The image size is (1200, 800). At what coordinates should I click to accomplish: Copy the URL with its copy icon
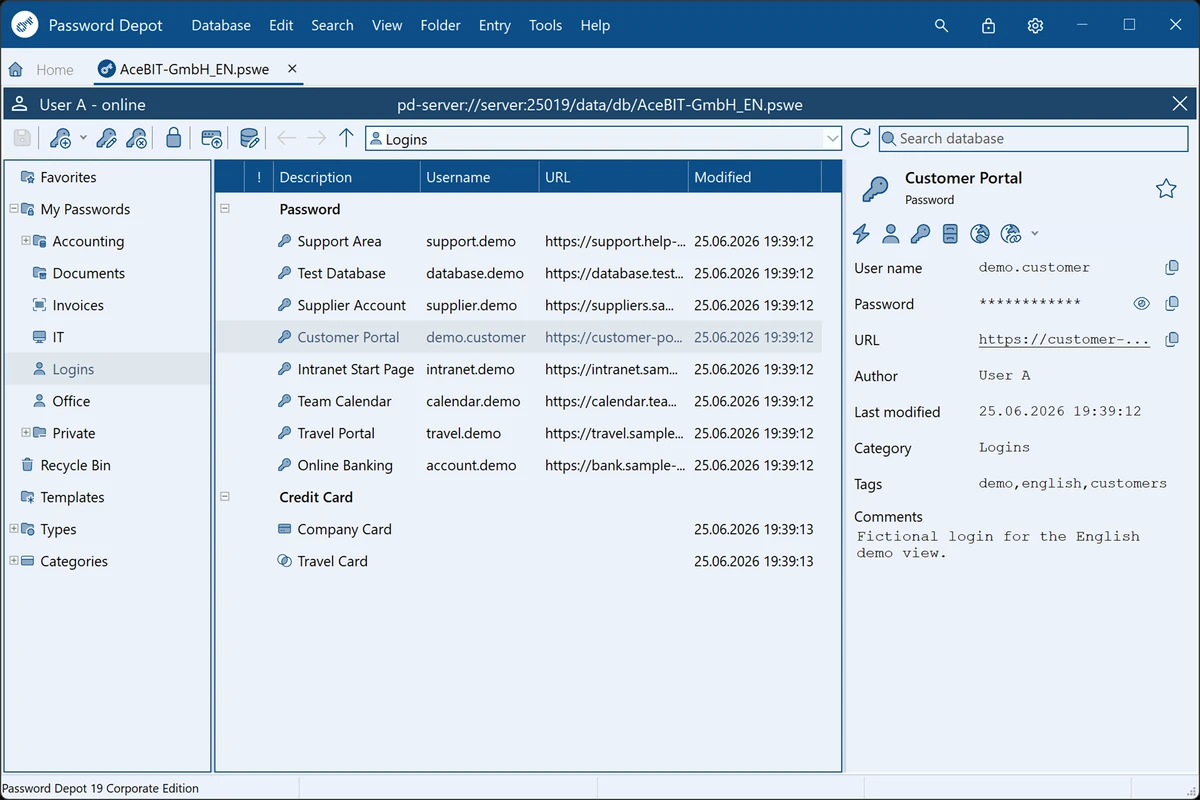point(1172,340)
